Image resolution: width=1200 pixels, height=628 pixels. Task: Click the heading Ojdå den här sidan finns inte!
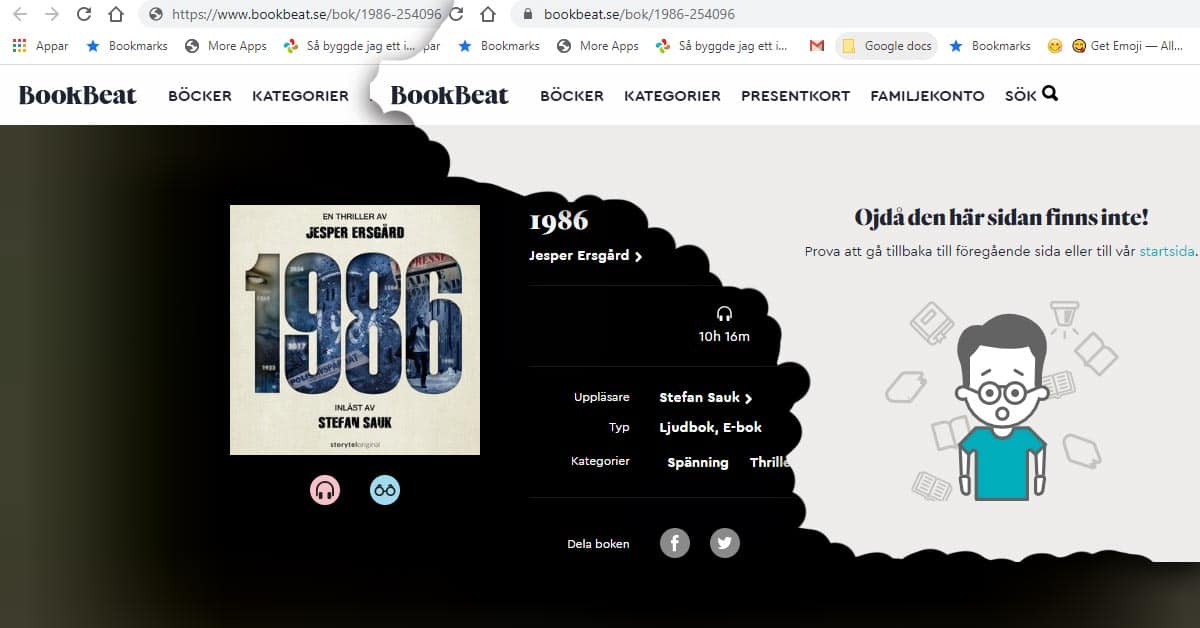[x=1001, y=217]
